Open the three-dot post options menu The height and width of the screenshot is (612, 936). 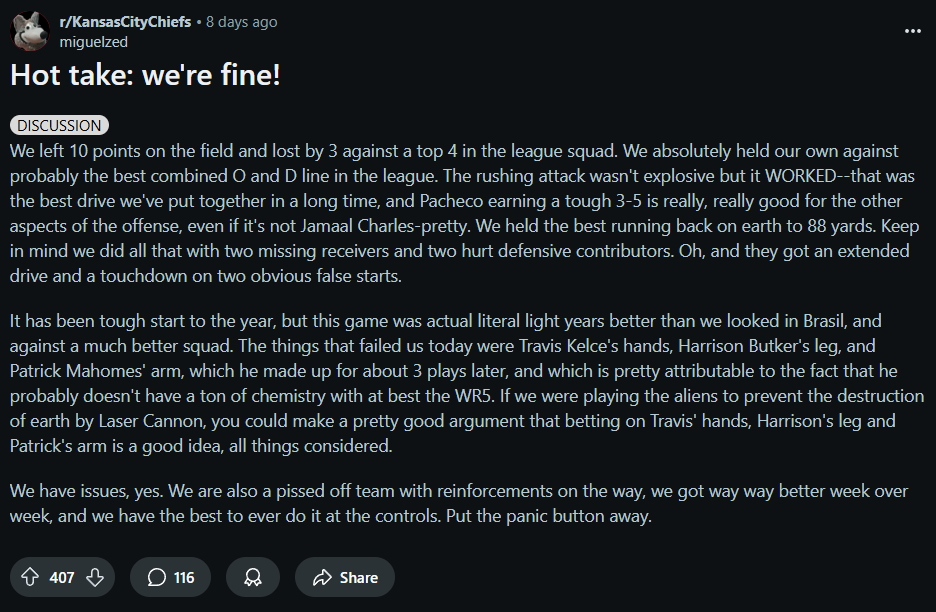coord(913,31)
